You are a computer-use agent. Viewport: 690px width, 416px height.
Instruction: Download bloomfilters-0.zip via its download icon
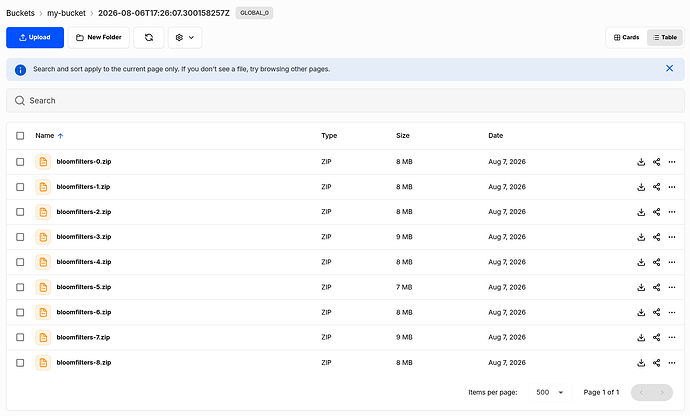point(641,162)
